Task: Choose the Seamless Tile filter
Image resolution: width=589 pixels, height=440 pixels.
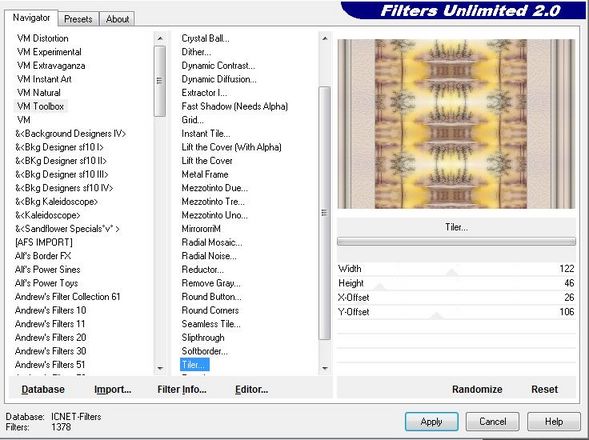Action: pyautogui.click(x=211, y=324)
